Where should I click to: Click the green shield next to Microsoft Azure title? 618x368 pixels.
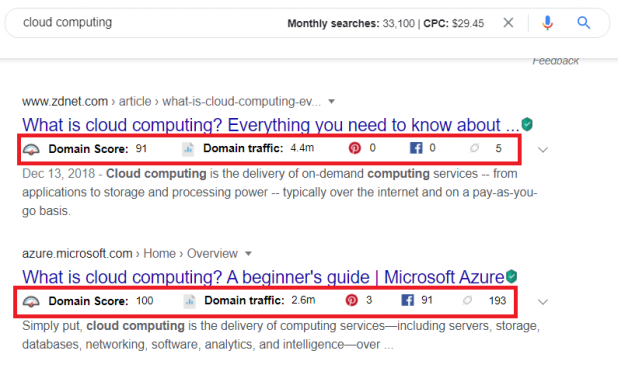[511, 276]
